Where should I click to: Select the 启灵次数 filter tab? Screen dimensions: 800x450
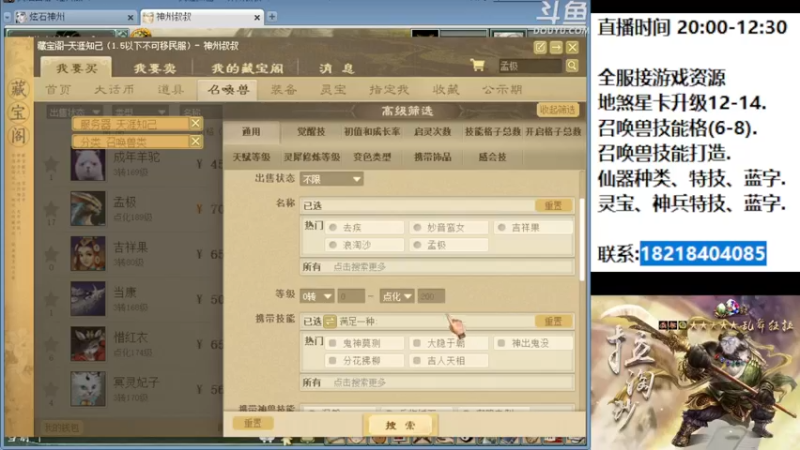(433, 132)
